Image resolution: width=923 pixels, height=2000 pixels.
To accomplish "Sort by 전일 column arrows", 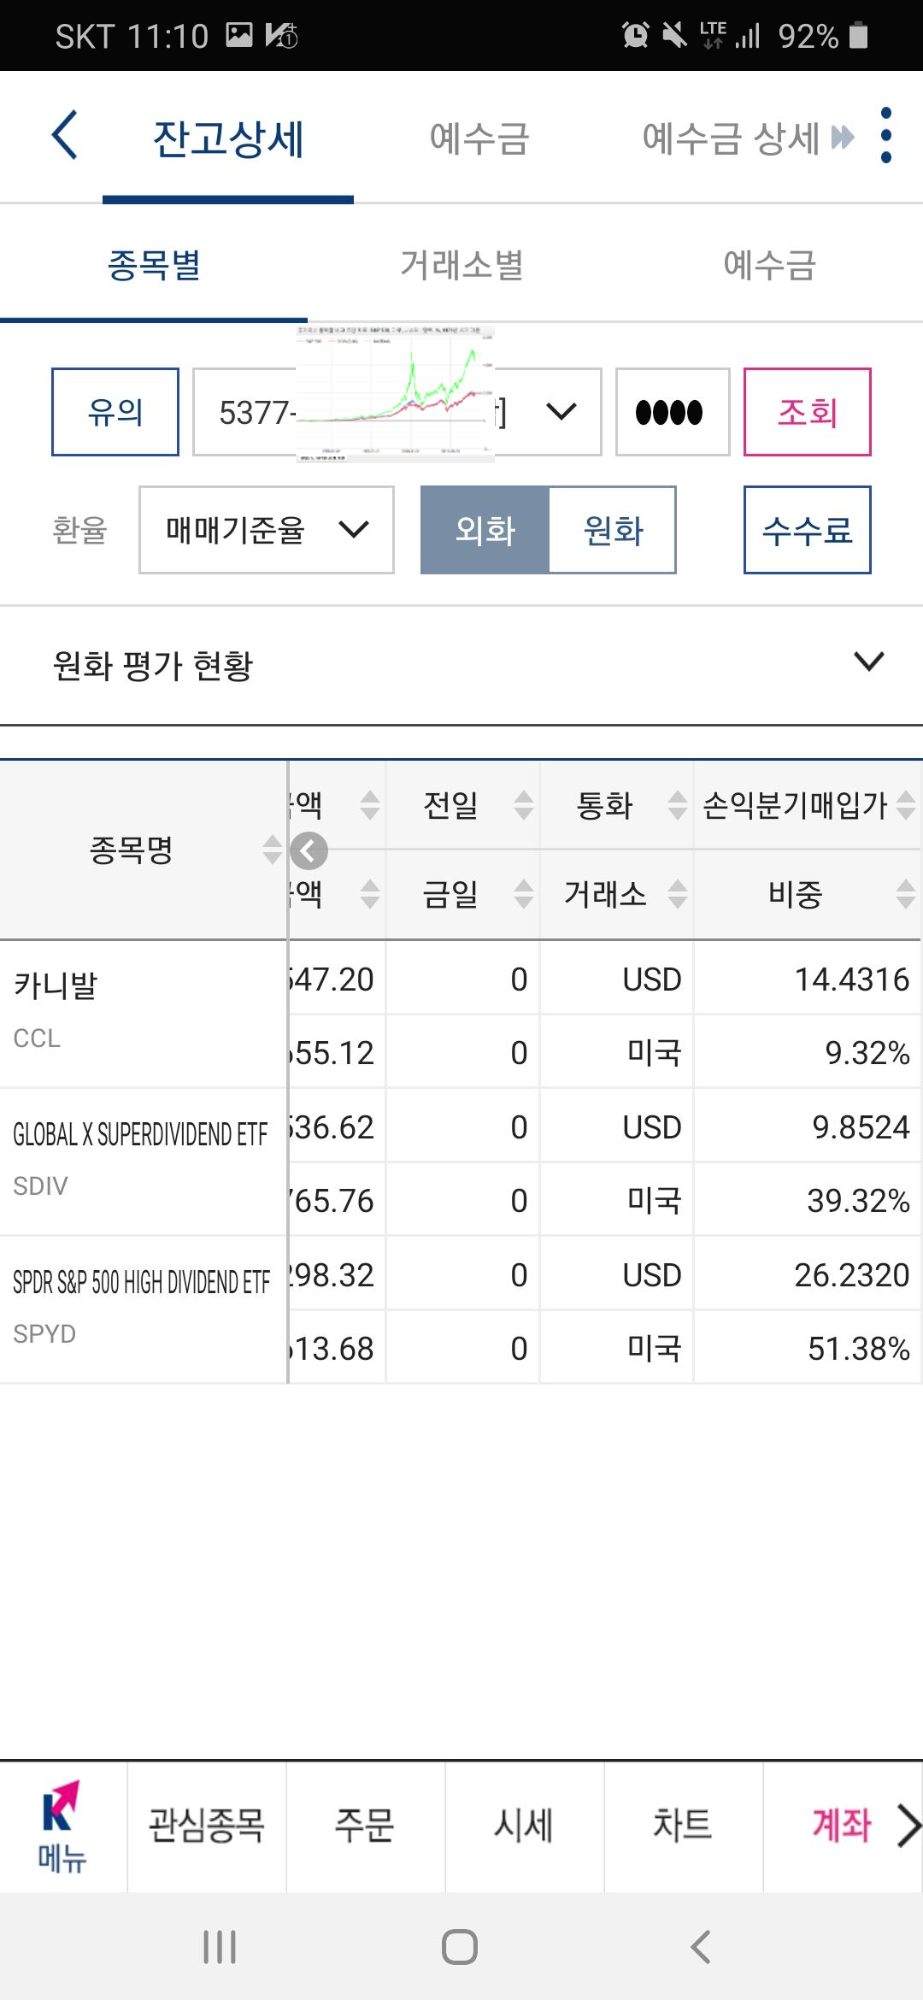I will (523, 805).
